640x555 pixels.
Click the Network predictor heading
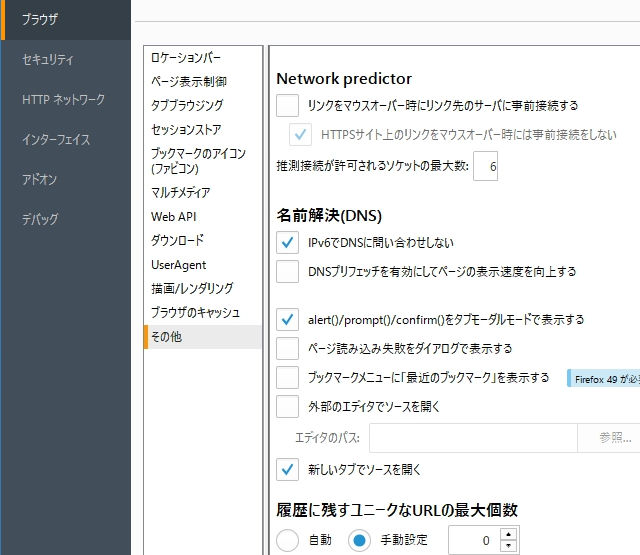tap(344, 79)
